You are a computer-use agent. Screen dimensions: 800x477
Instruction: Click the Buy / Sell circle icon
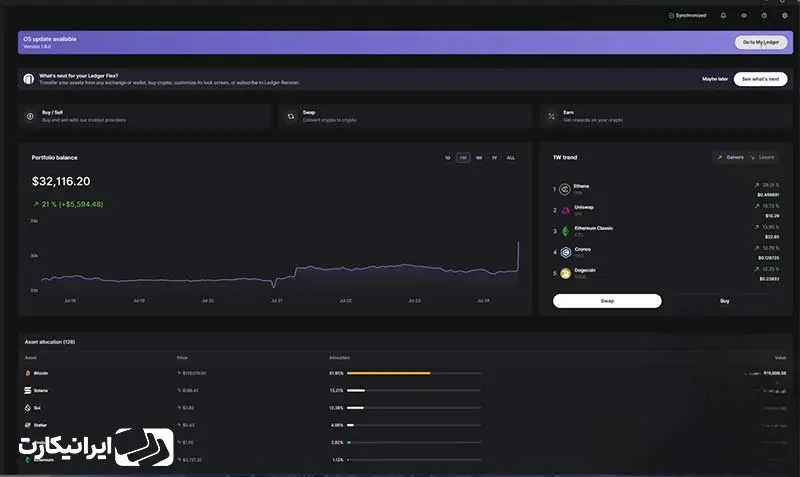(x=30, y=116)
